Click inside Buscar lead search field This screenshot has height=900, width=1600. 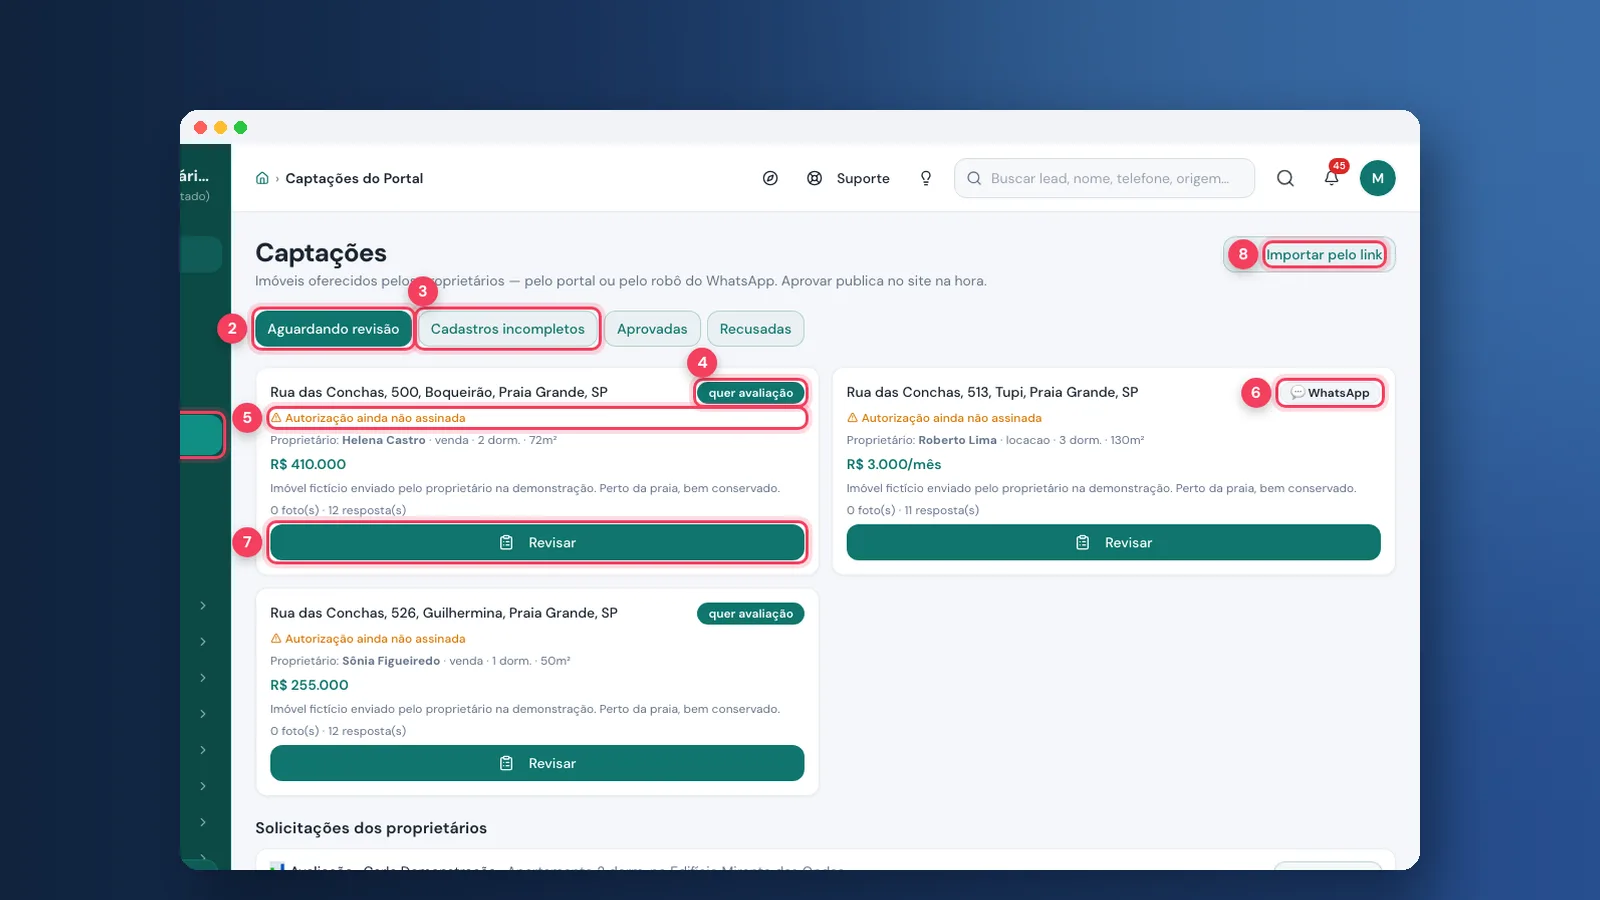pos(1104,178)
